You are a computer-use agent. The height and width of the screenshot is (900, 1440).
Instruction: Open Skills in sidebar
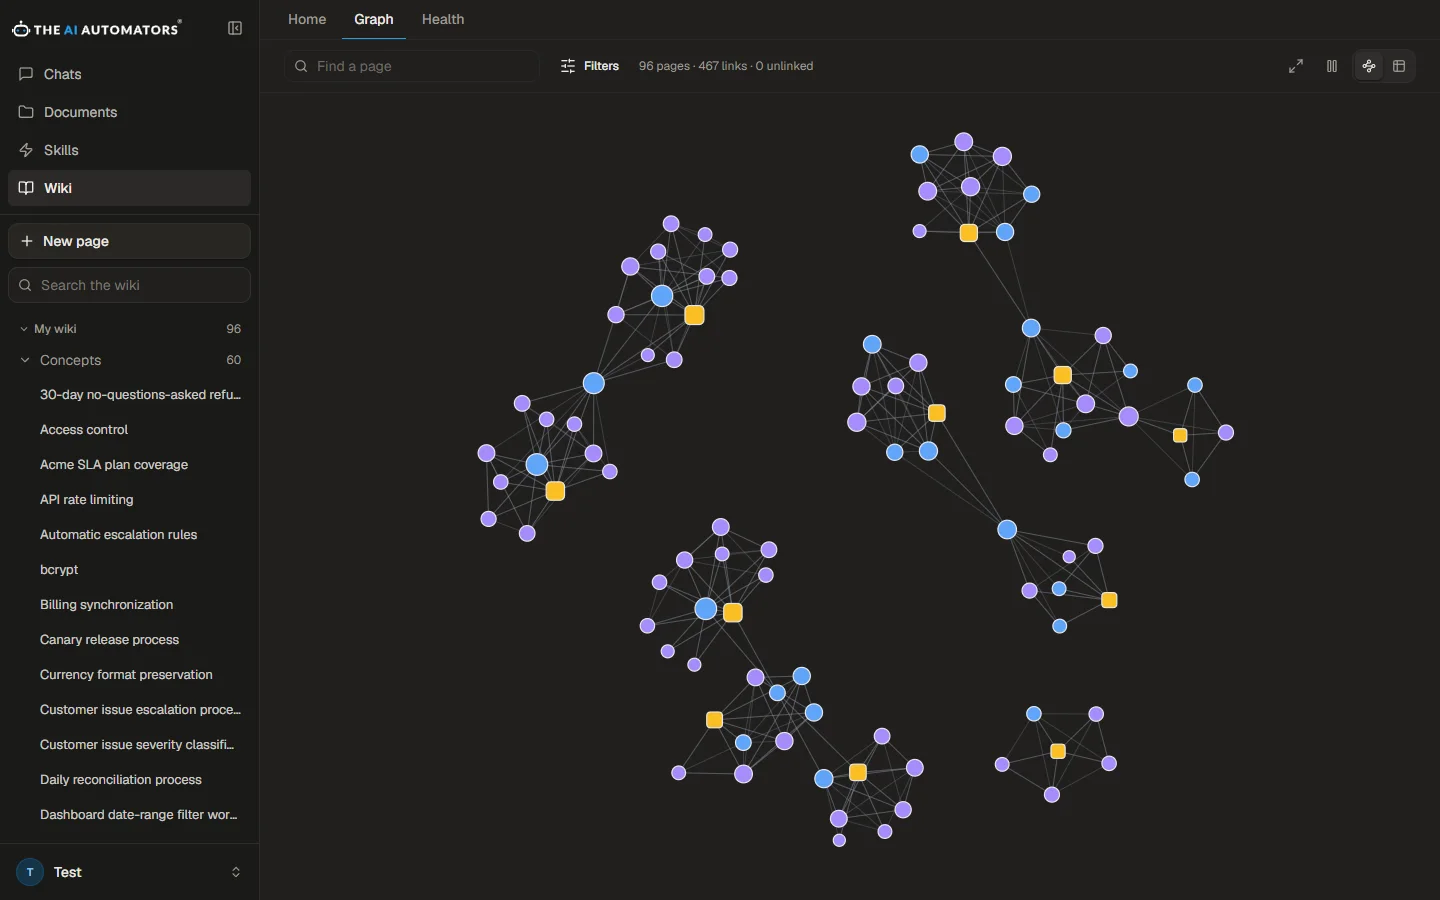[129, 150]
